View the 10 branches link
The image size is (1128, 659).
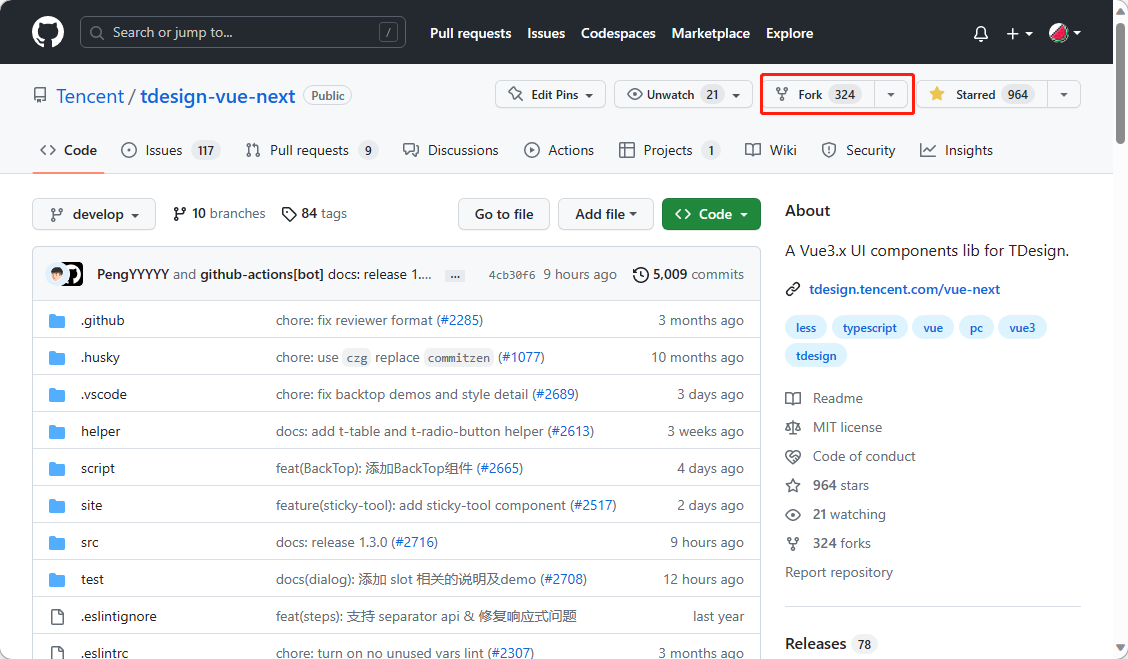coord(219,214)
